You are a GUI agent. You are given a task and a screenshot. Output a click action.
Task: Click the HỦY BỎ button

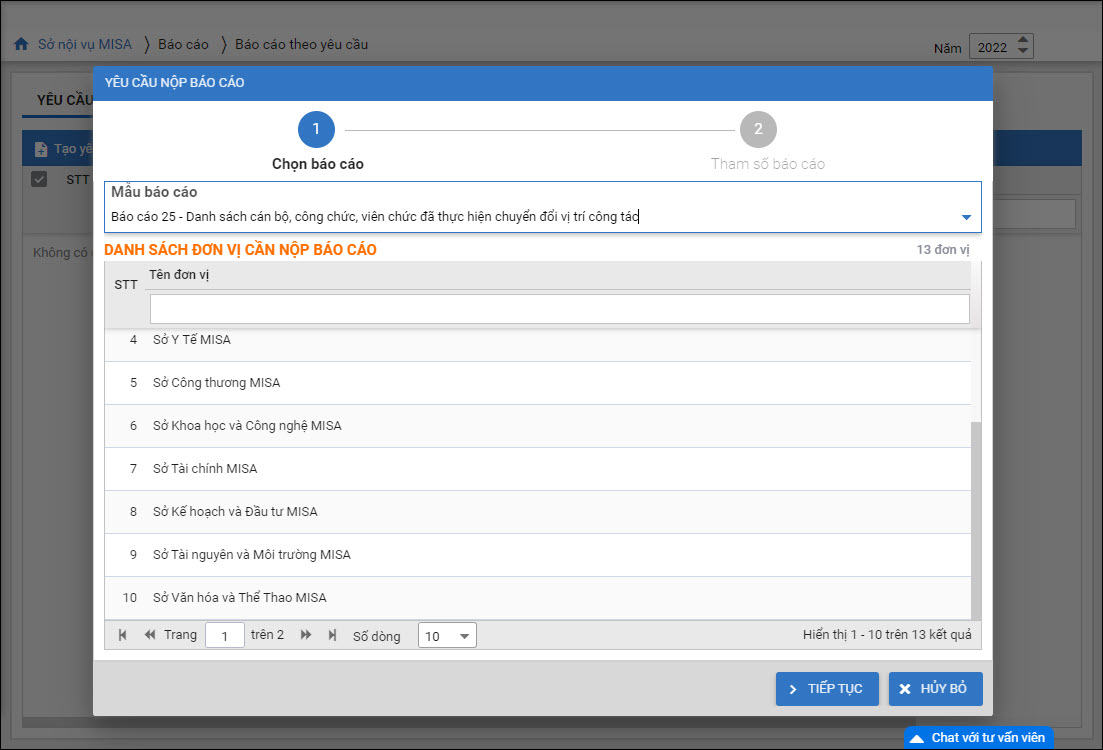click(x=935, y=689)
